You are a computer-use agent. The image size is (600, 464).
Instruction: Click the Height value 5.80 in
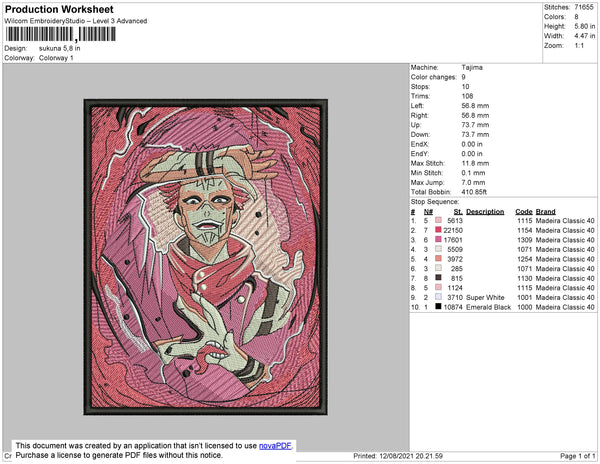click(x=585, y=26)
